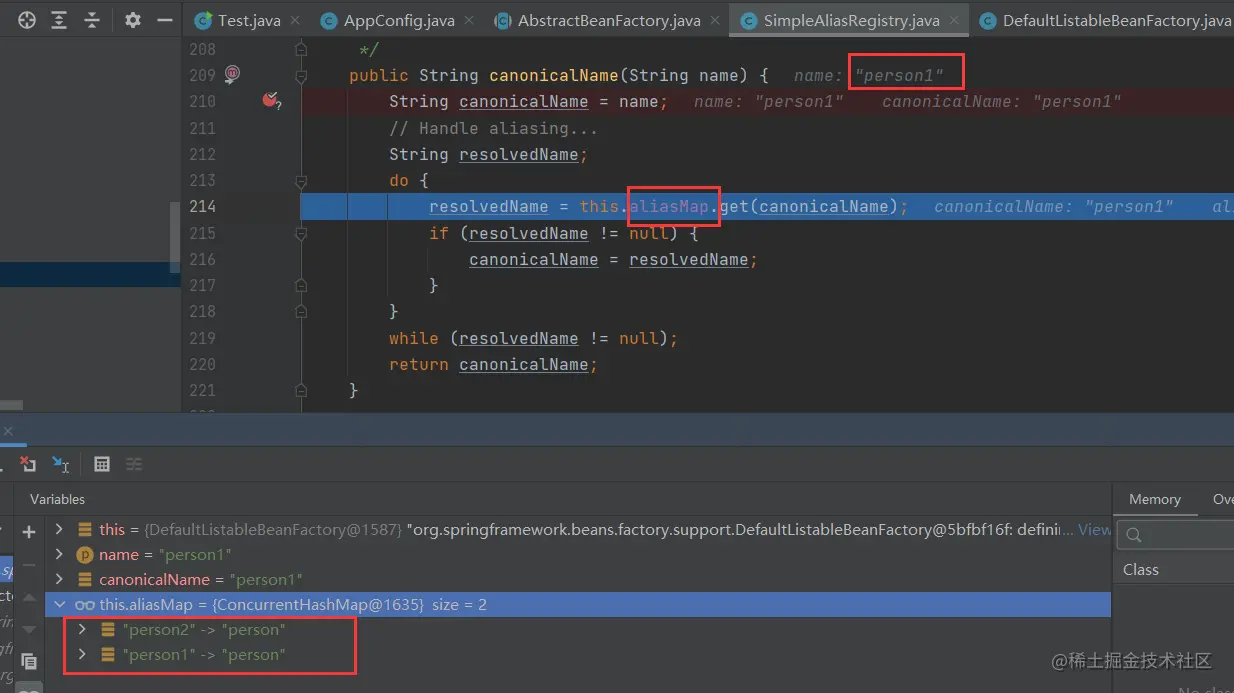Collapse the this.aliasMap watch node
The width and height of the screenshot is (1234, 693).
(59, 604)
